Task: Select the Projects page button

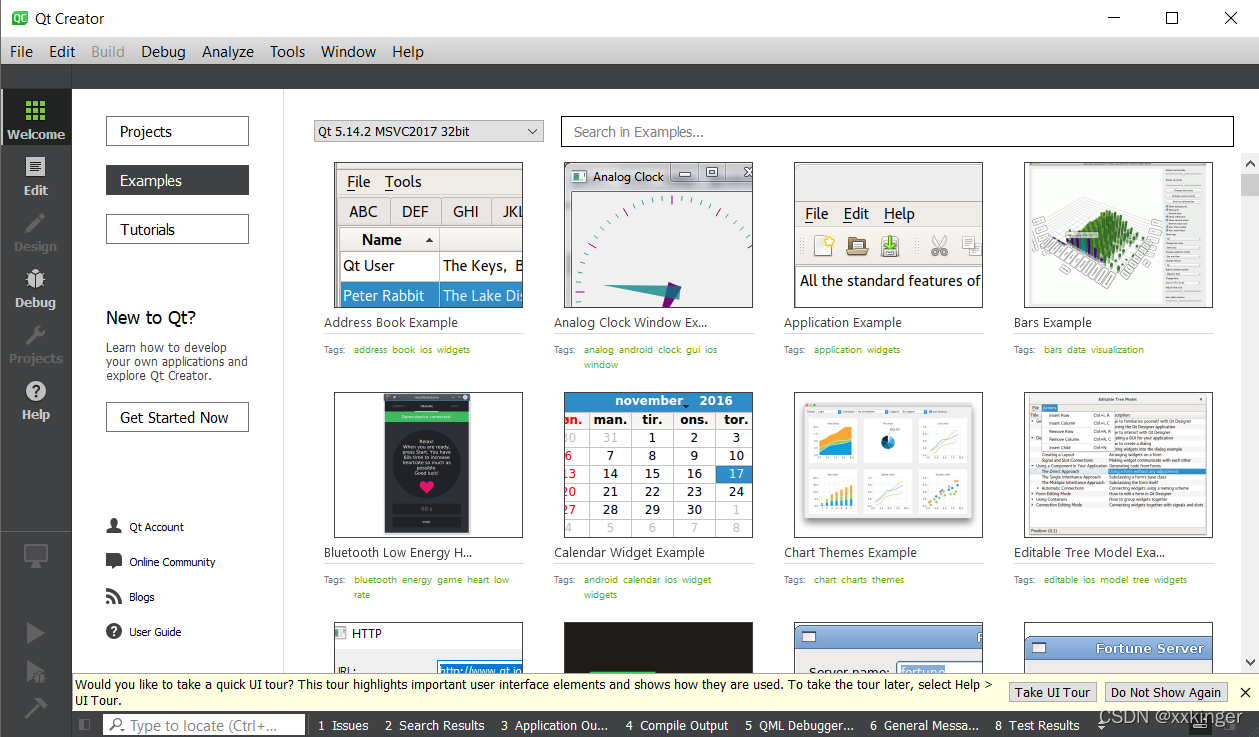Action: point(177,131)
